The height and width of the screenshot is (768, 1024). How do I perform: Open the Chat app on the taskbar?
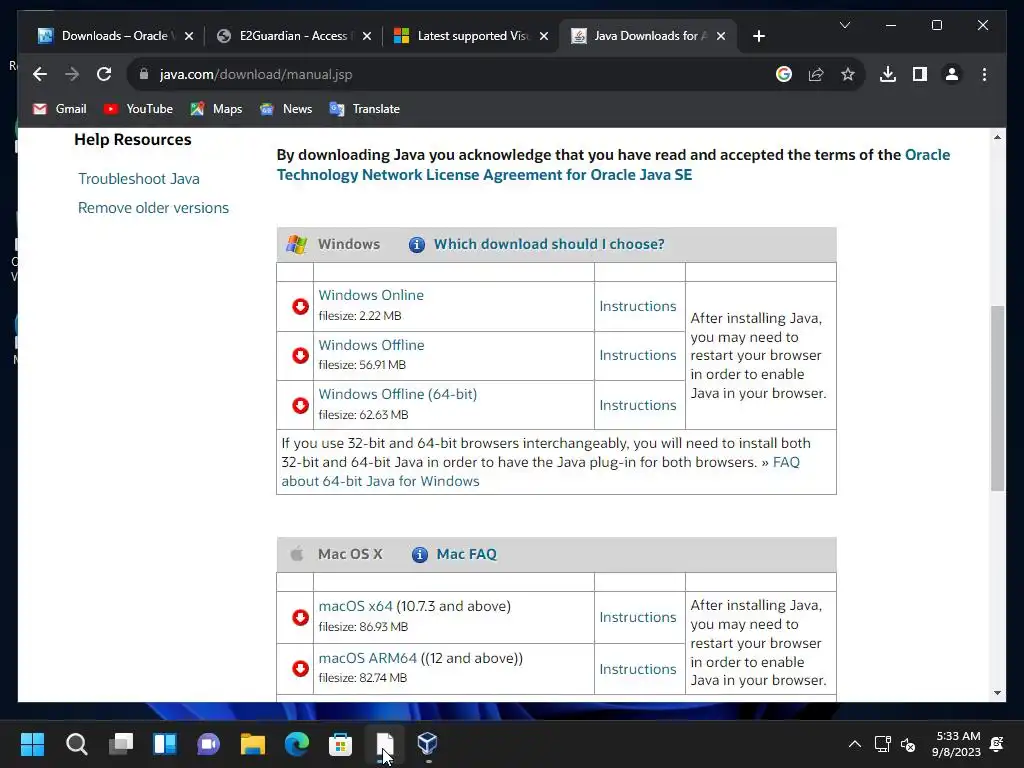pyautogui.click(x=209, y=744)
